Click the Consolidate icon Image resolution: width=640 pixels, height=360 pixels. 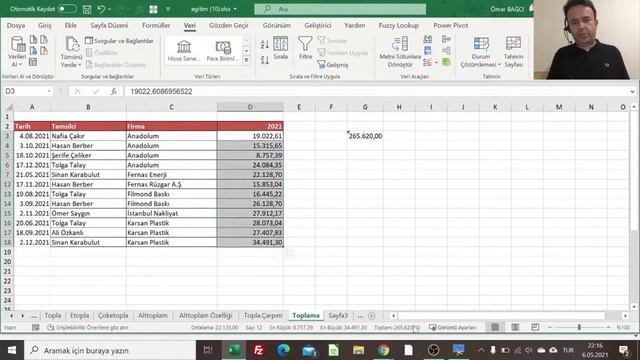click(x=446, y=39)
